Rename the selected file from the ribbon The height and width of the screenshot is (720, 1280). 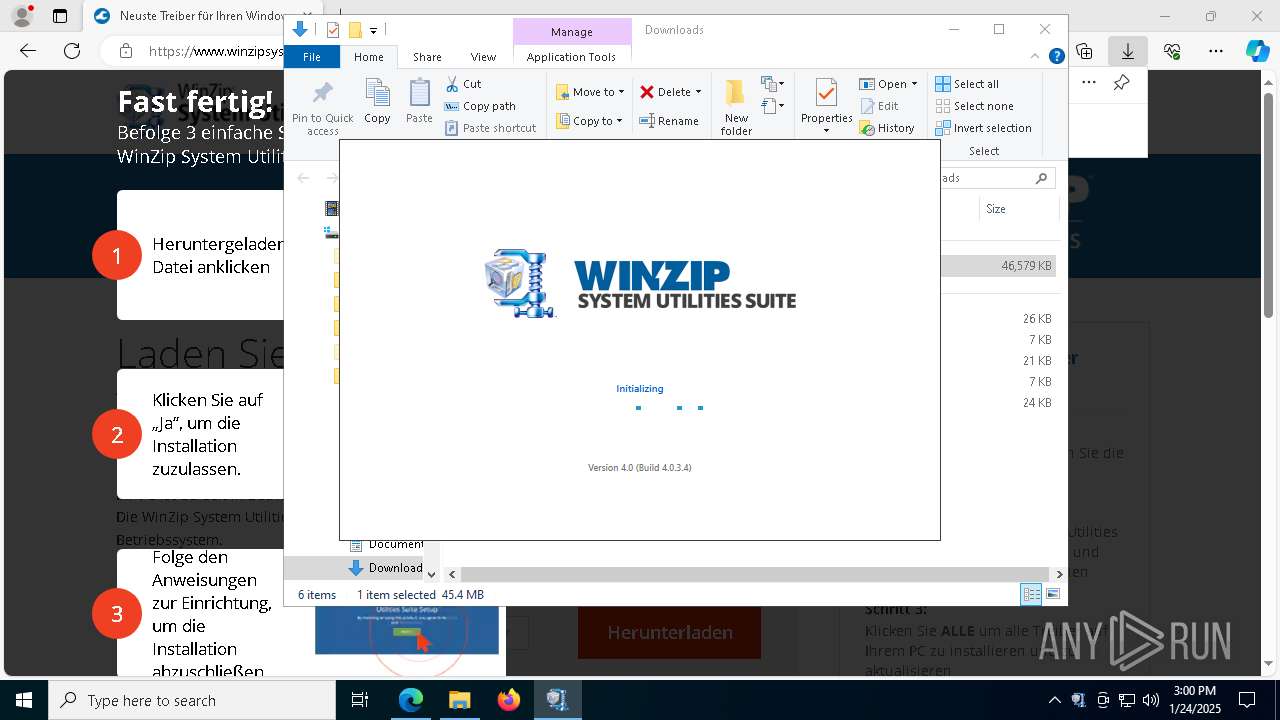point(669,121)
